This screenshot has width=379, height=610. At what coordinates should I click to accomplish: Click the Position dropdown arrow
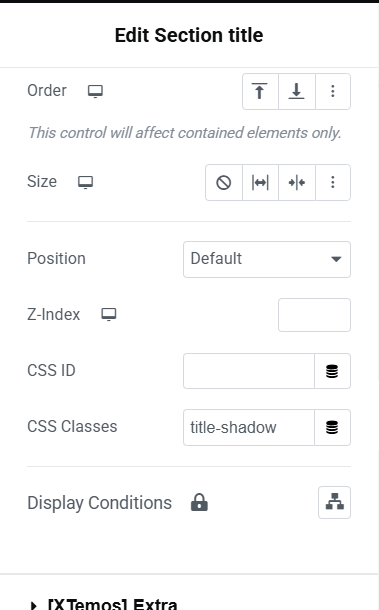point(336,259)
